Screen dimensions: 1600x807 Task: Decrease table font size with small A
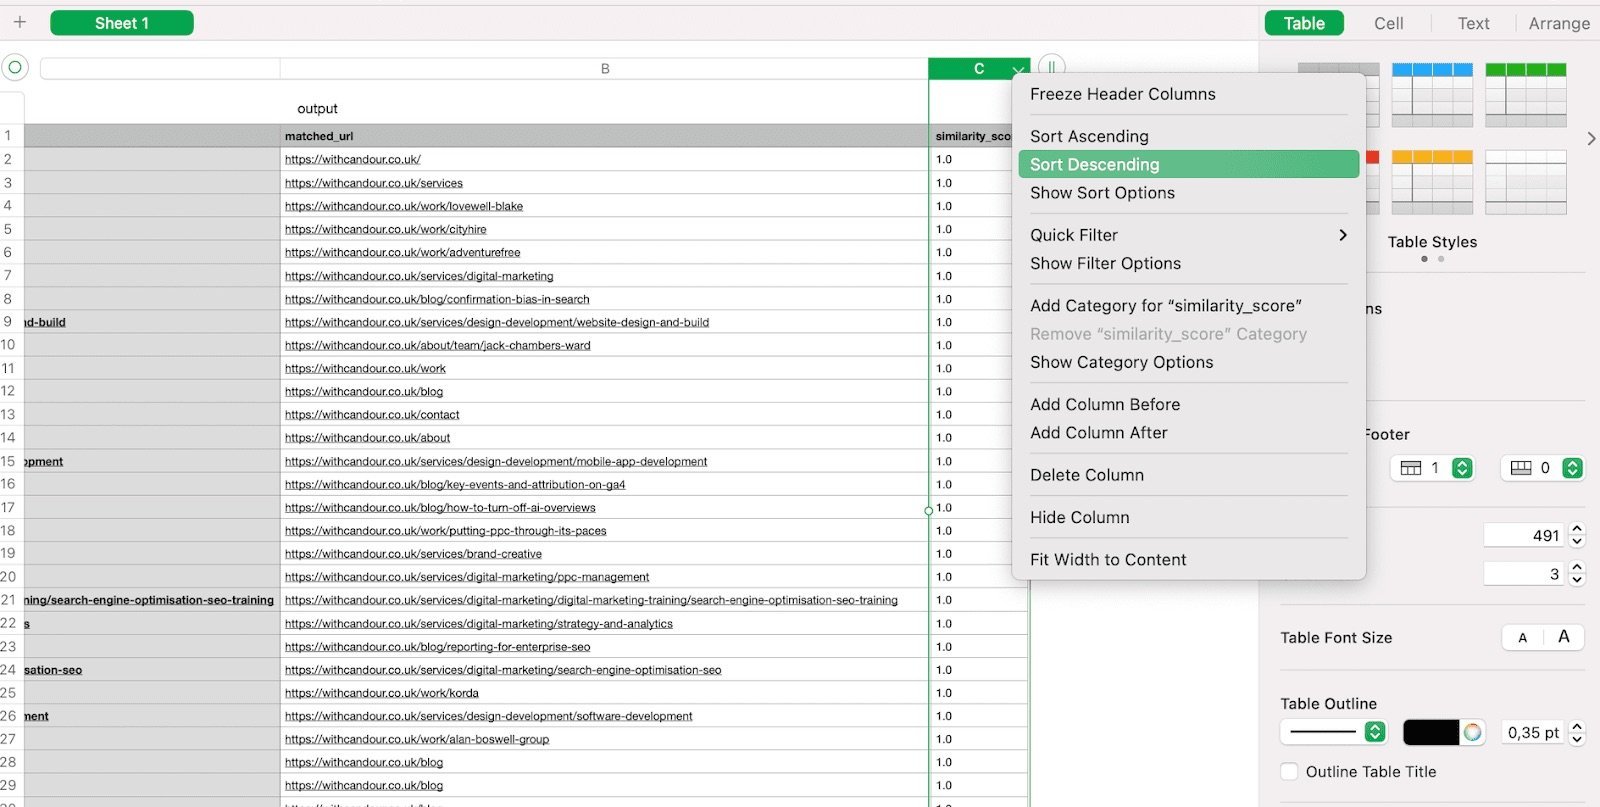(x=1523, y=638)
